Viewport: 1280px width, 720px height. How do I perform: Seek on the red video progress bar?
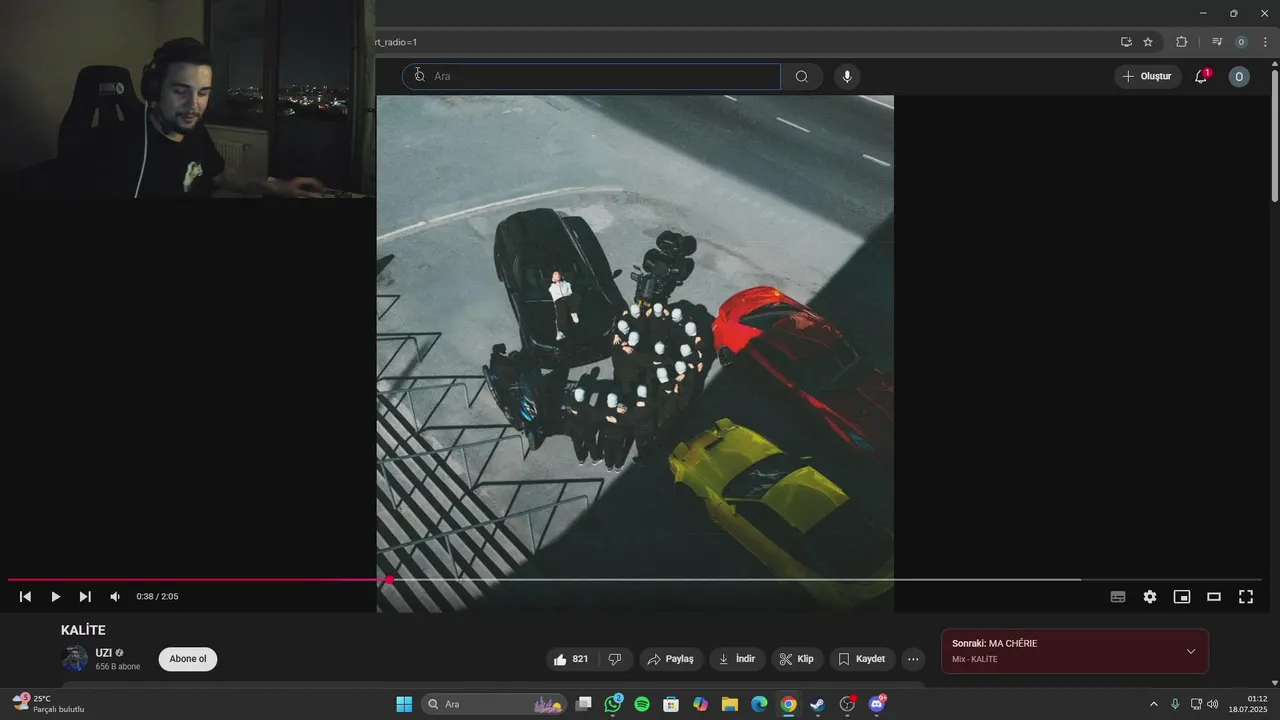coord(635,580)
